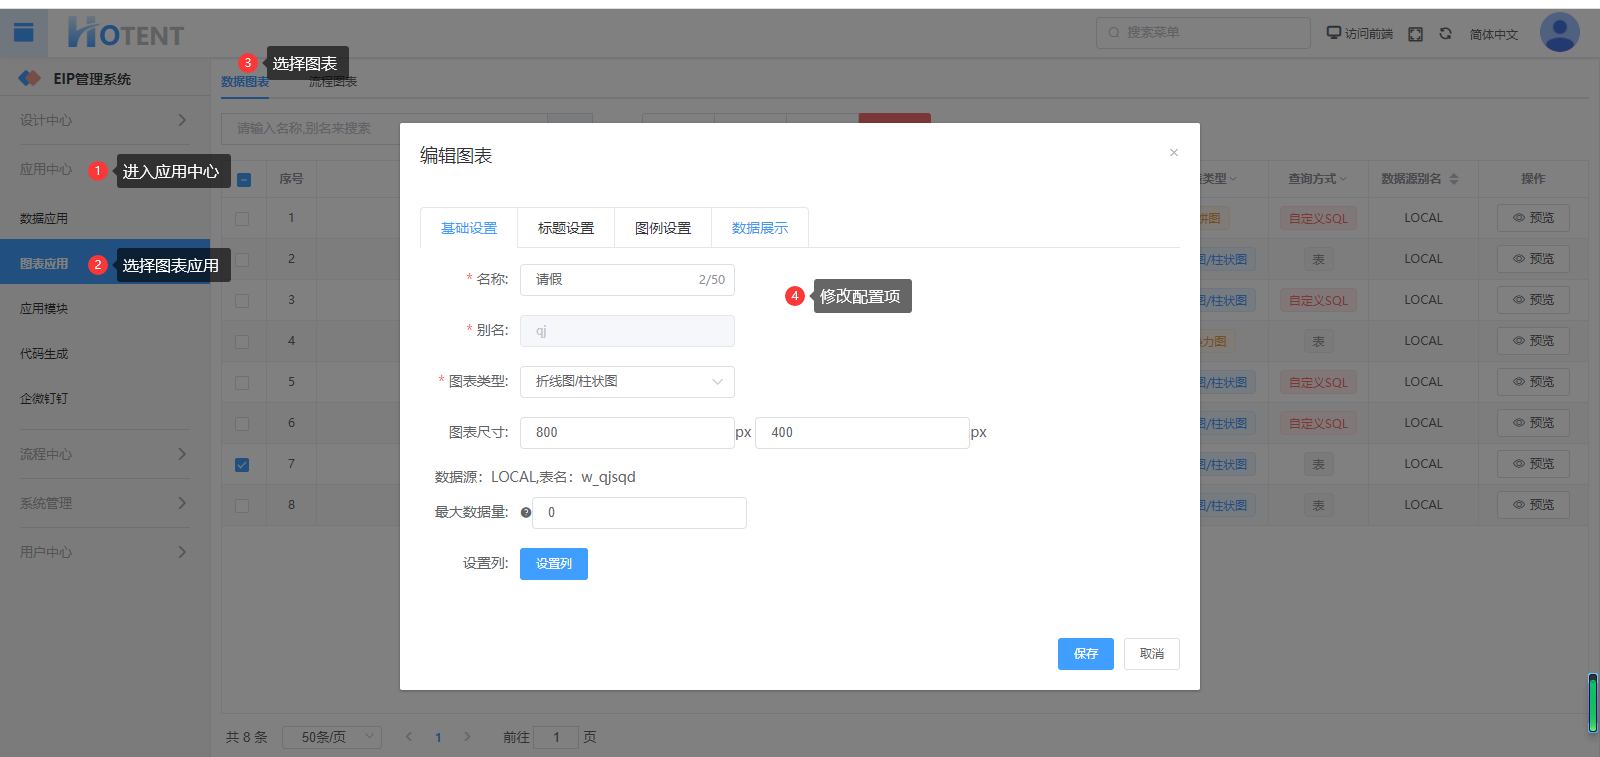Viewport: 1600px width, 757px height.
Task: Switch to the 数据展示 tab
Action: point(760,228)
